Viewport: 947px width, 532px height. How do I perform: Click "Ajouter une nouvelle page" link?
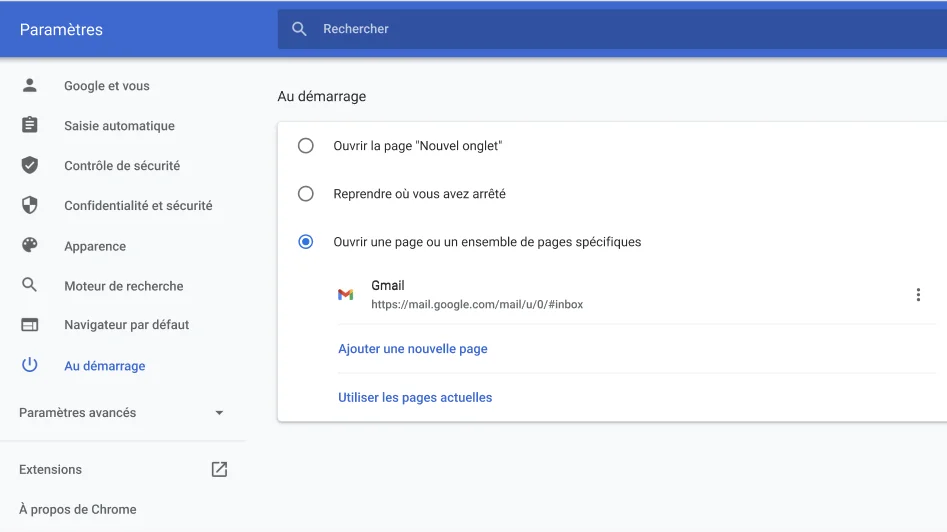click(x=413, y=349)
